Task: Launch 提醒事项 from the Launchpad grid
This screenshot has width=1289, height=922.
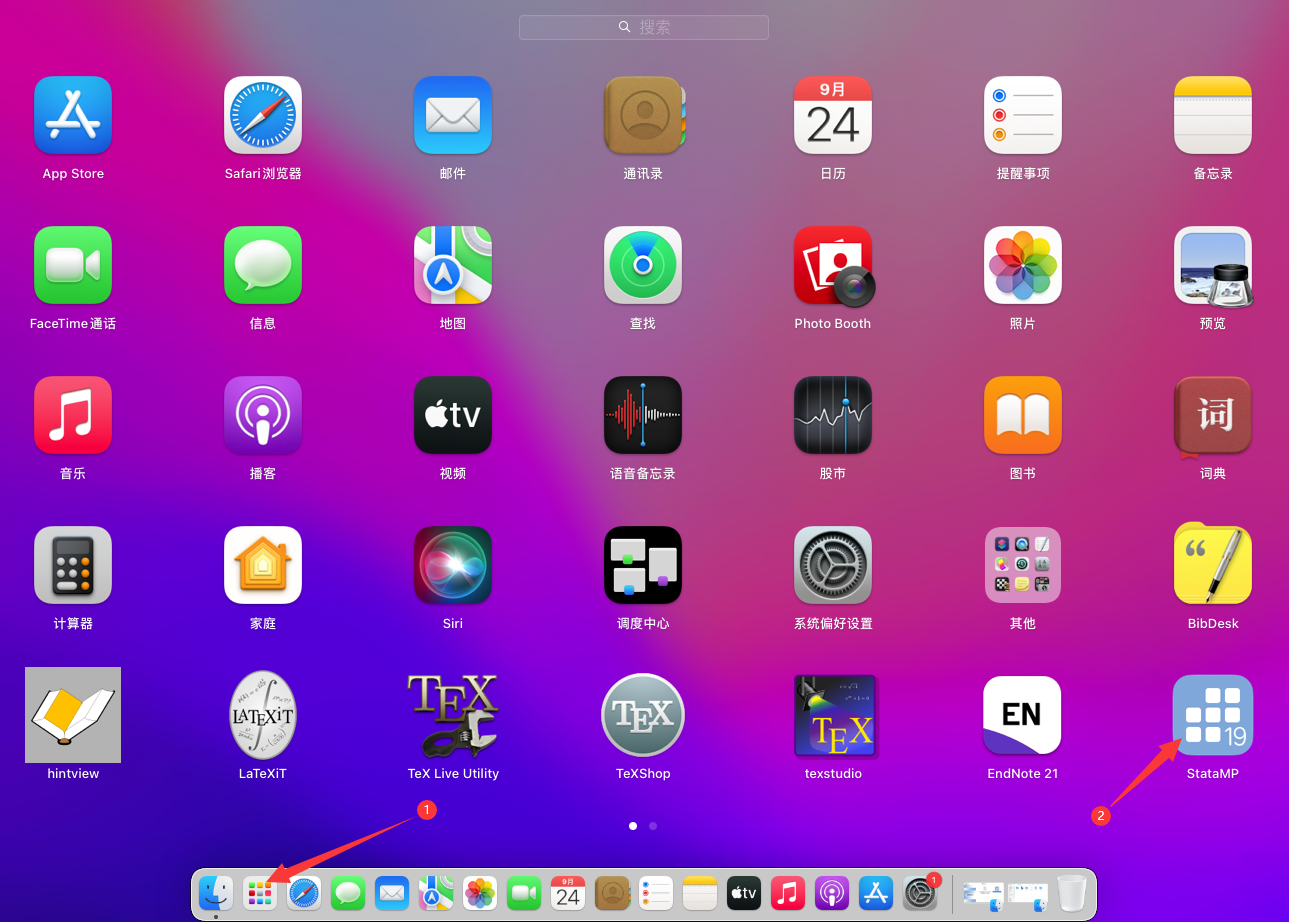Action: 1023,115
